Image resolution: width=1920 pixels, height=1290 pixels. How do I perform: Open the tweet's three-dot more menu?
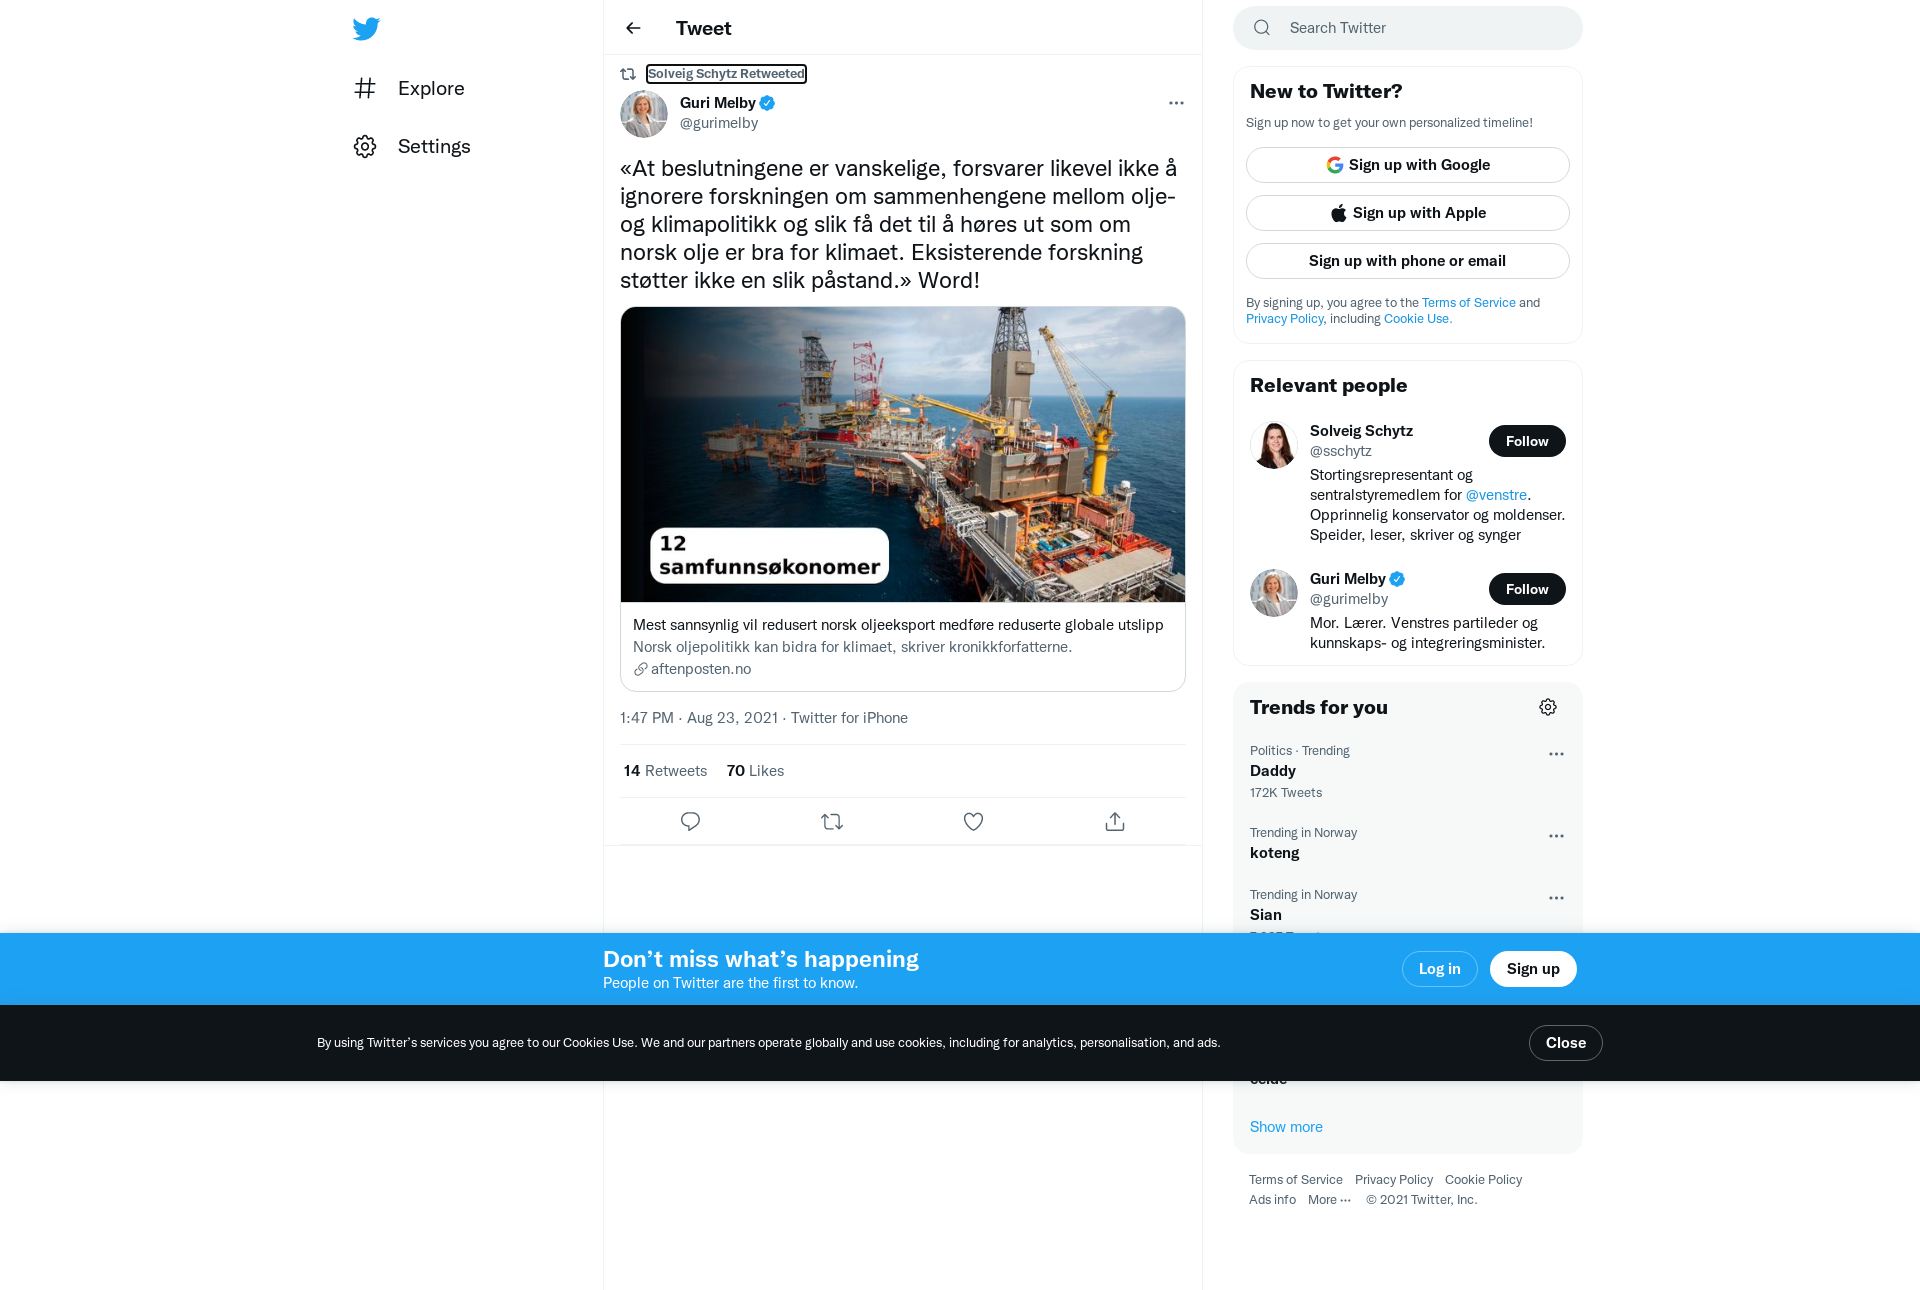coord(1176,103)
